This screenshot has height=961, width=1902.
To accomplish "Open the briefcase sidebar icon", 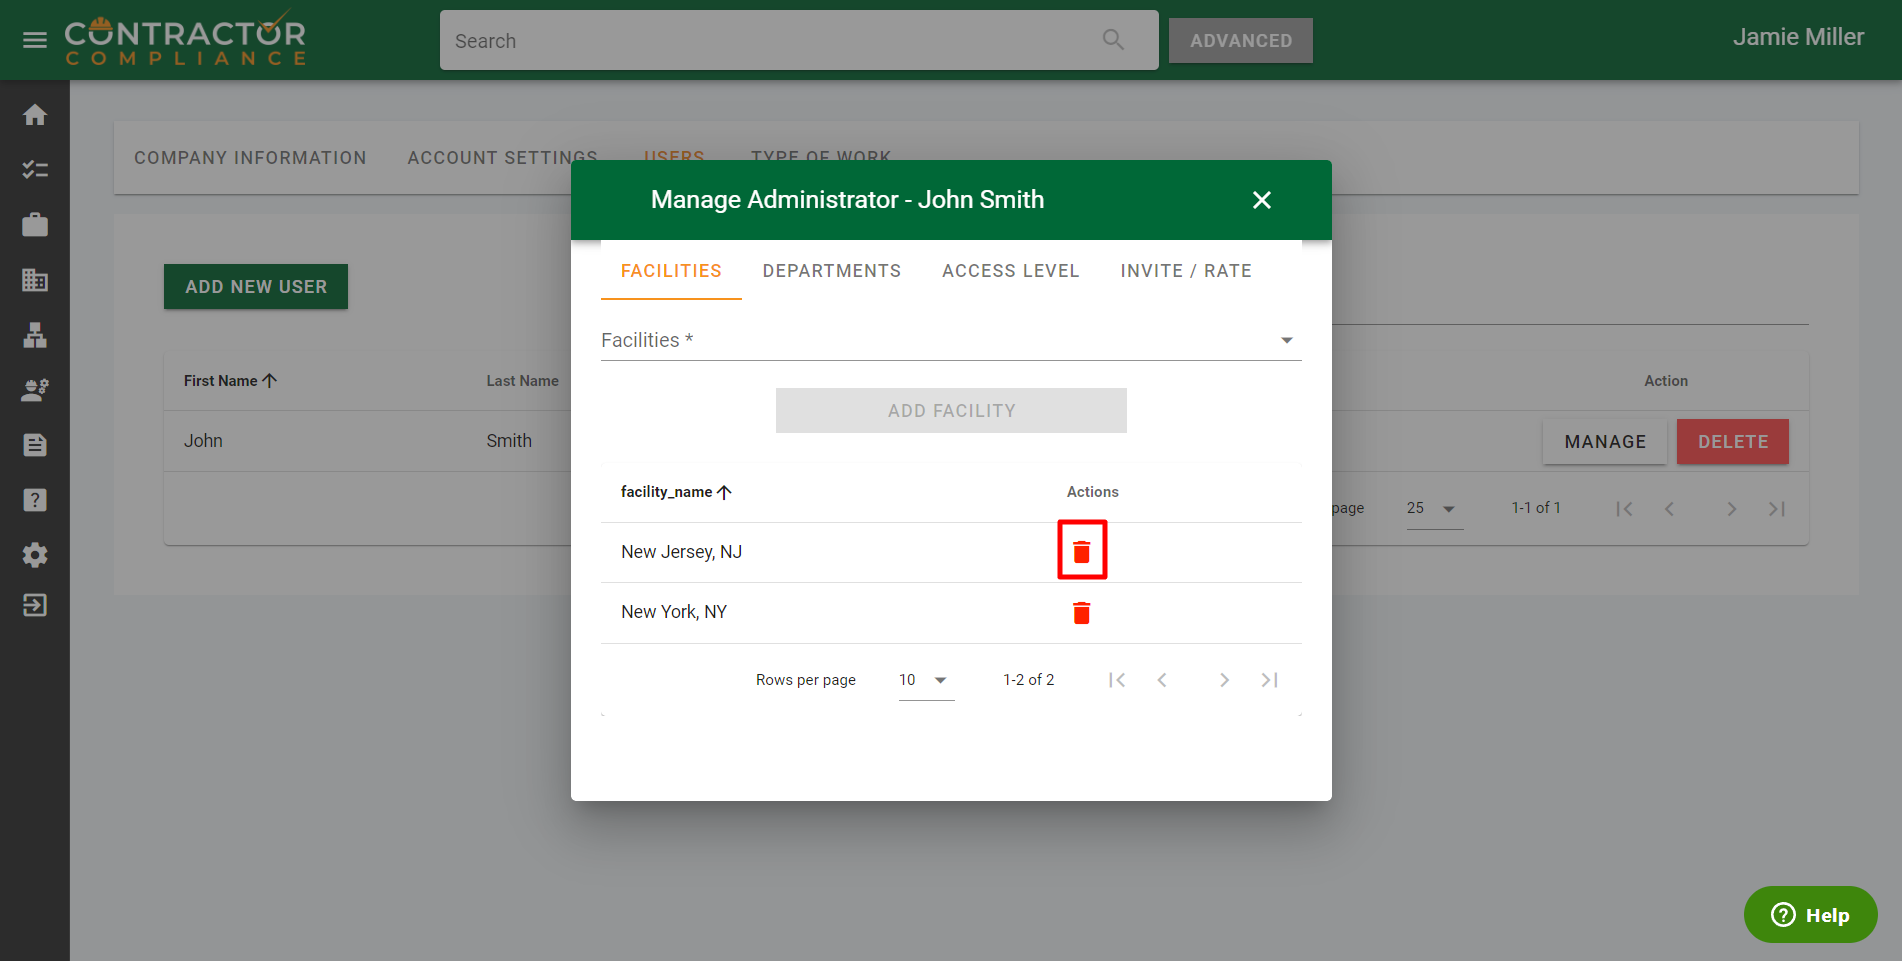I will pyautogui.click(x=35, y=225).
